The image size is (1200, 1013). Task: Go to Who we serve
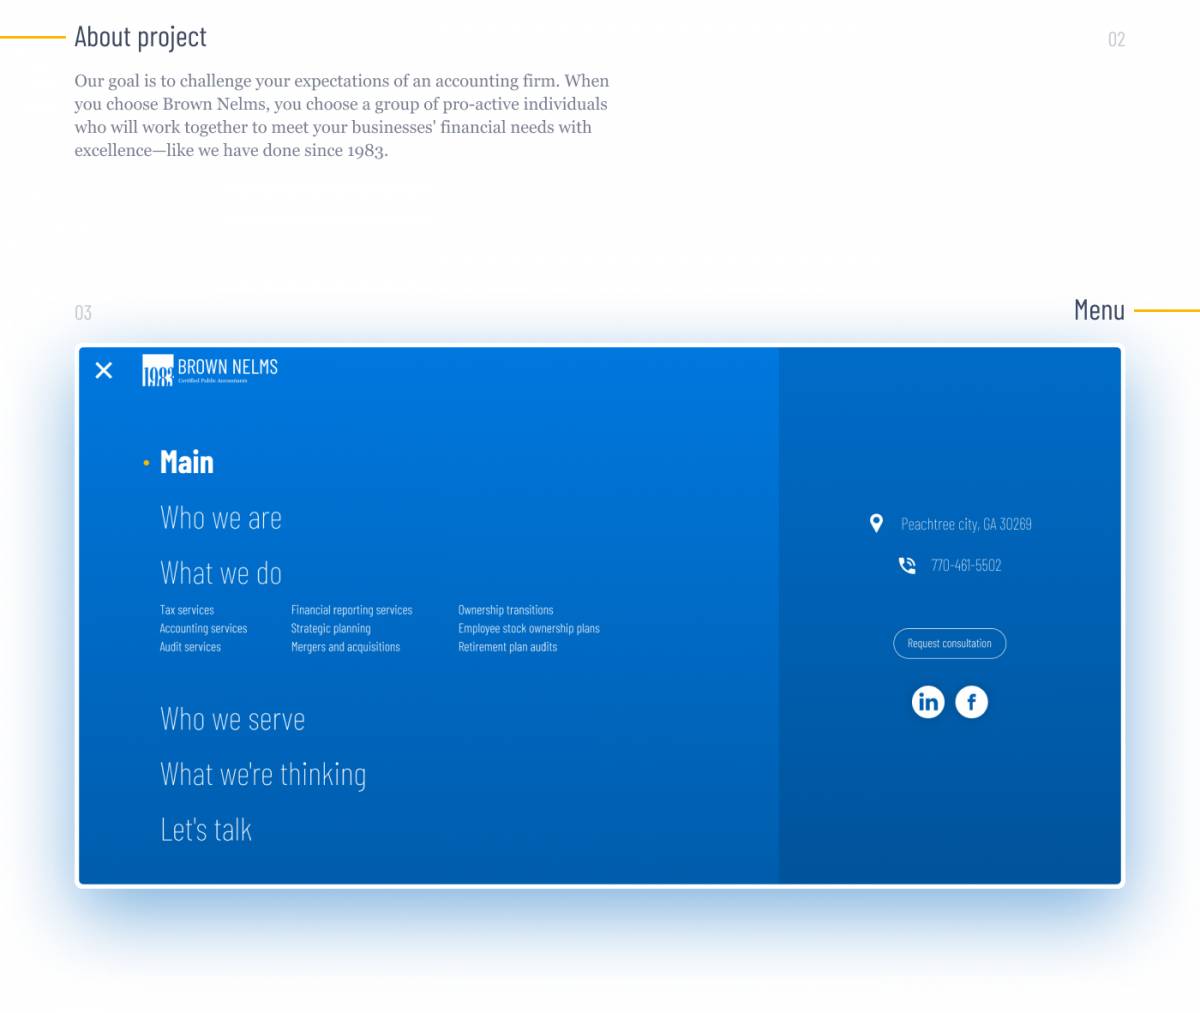(233, 719)
